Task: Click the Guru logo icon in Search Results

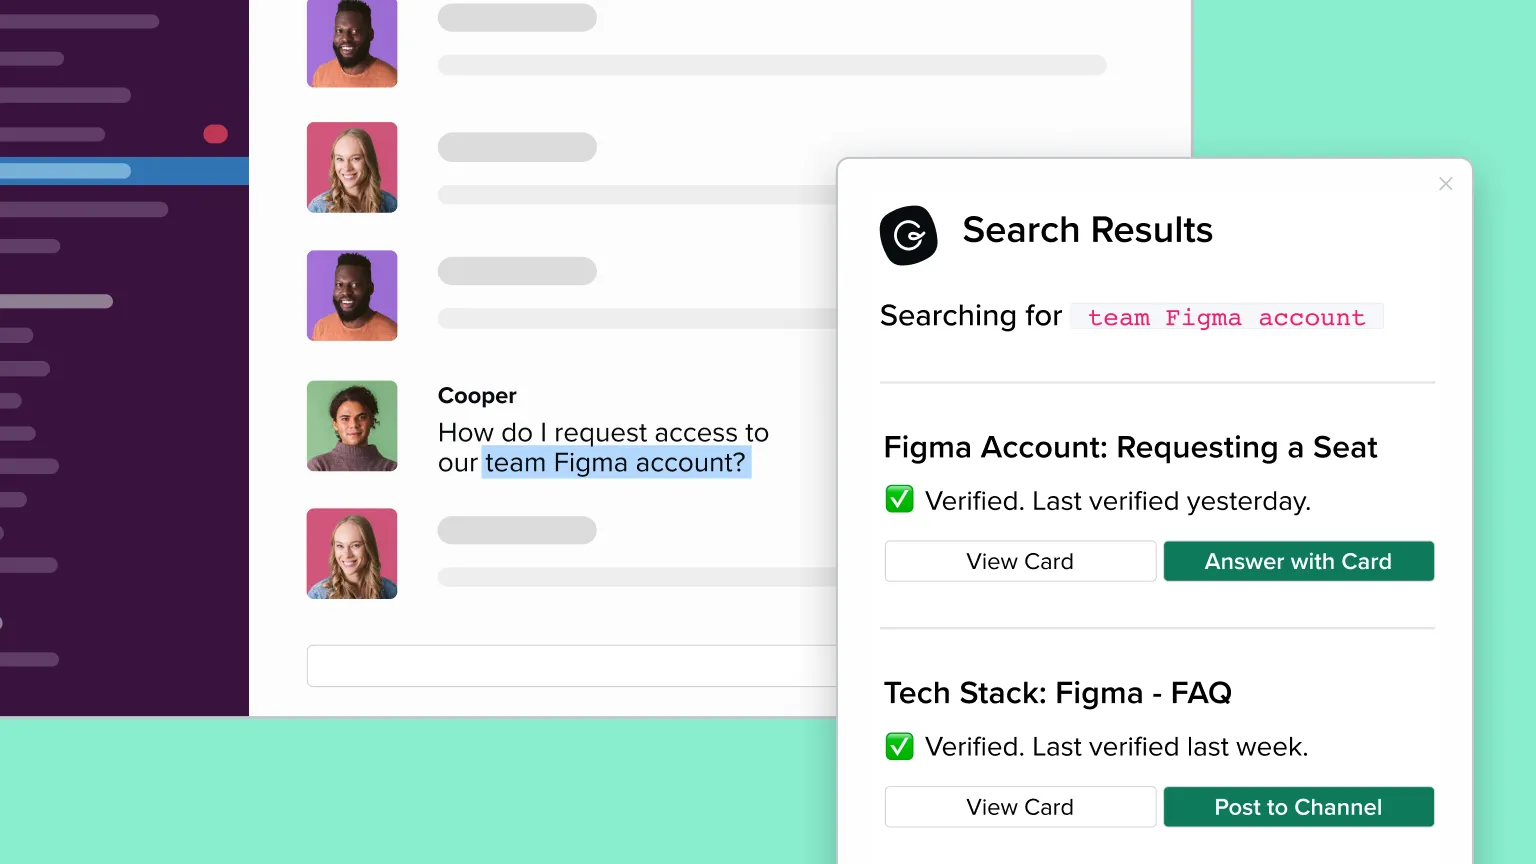Action: (x=908, y=236)
